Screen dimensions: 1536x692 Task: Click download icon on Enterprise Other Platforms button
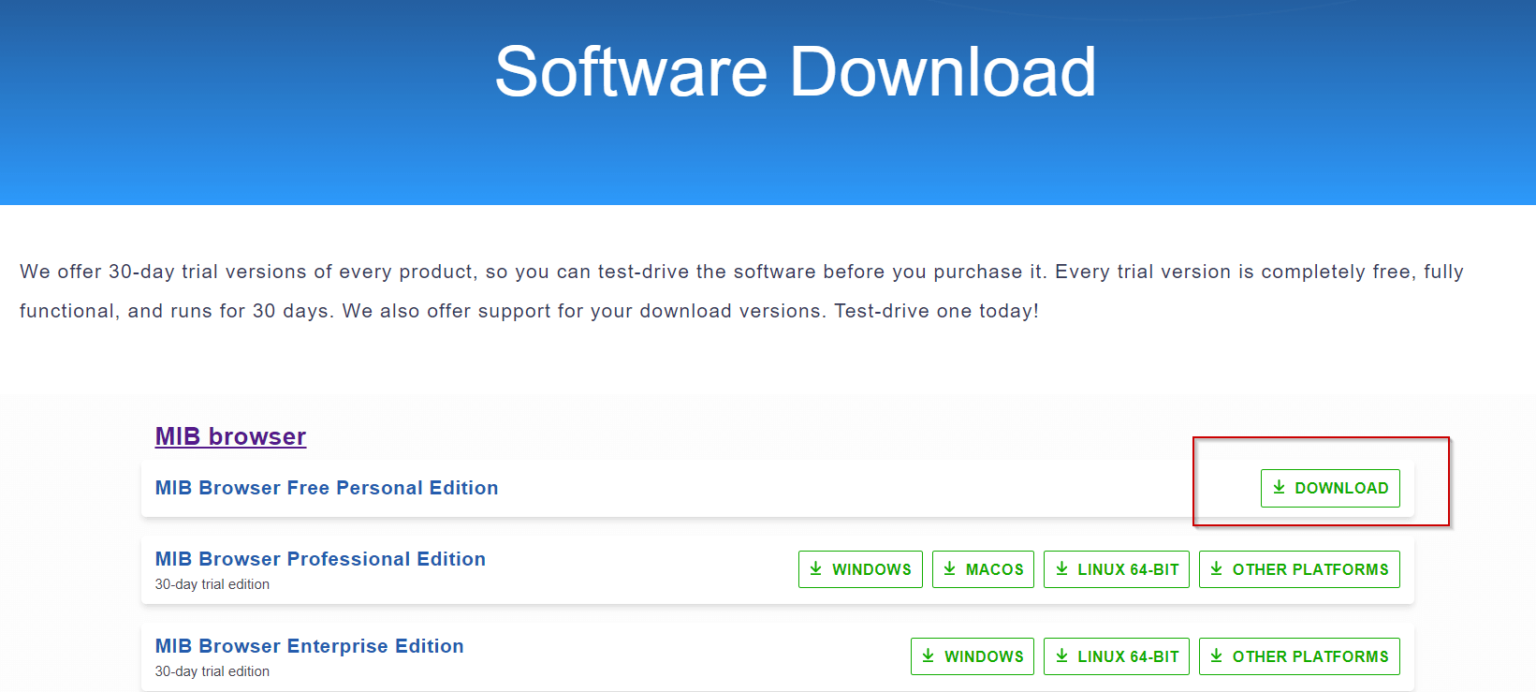(x=1217, y=656)
